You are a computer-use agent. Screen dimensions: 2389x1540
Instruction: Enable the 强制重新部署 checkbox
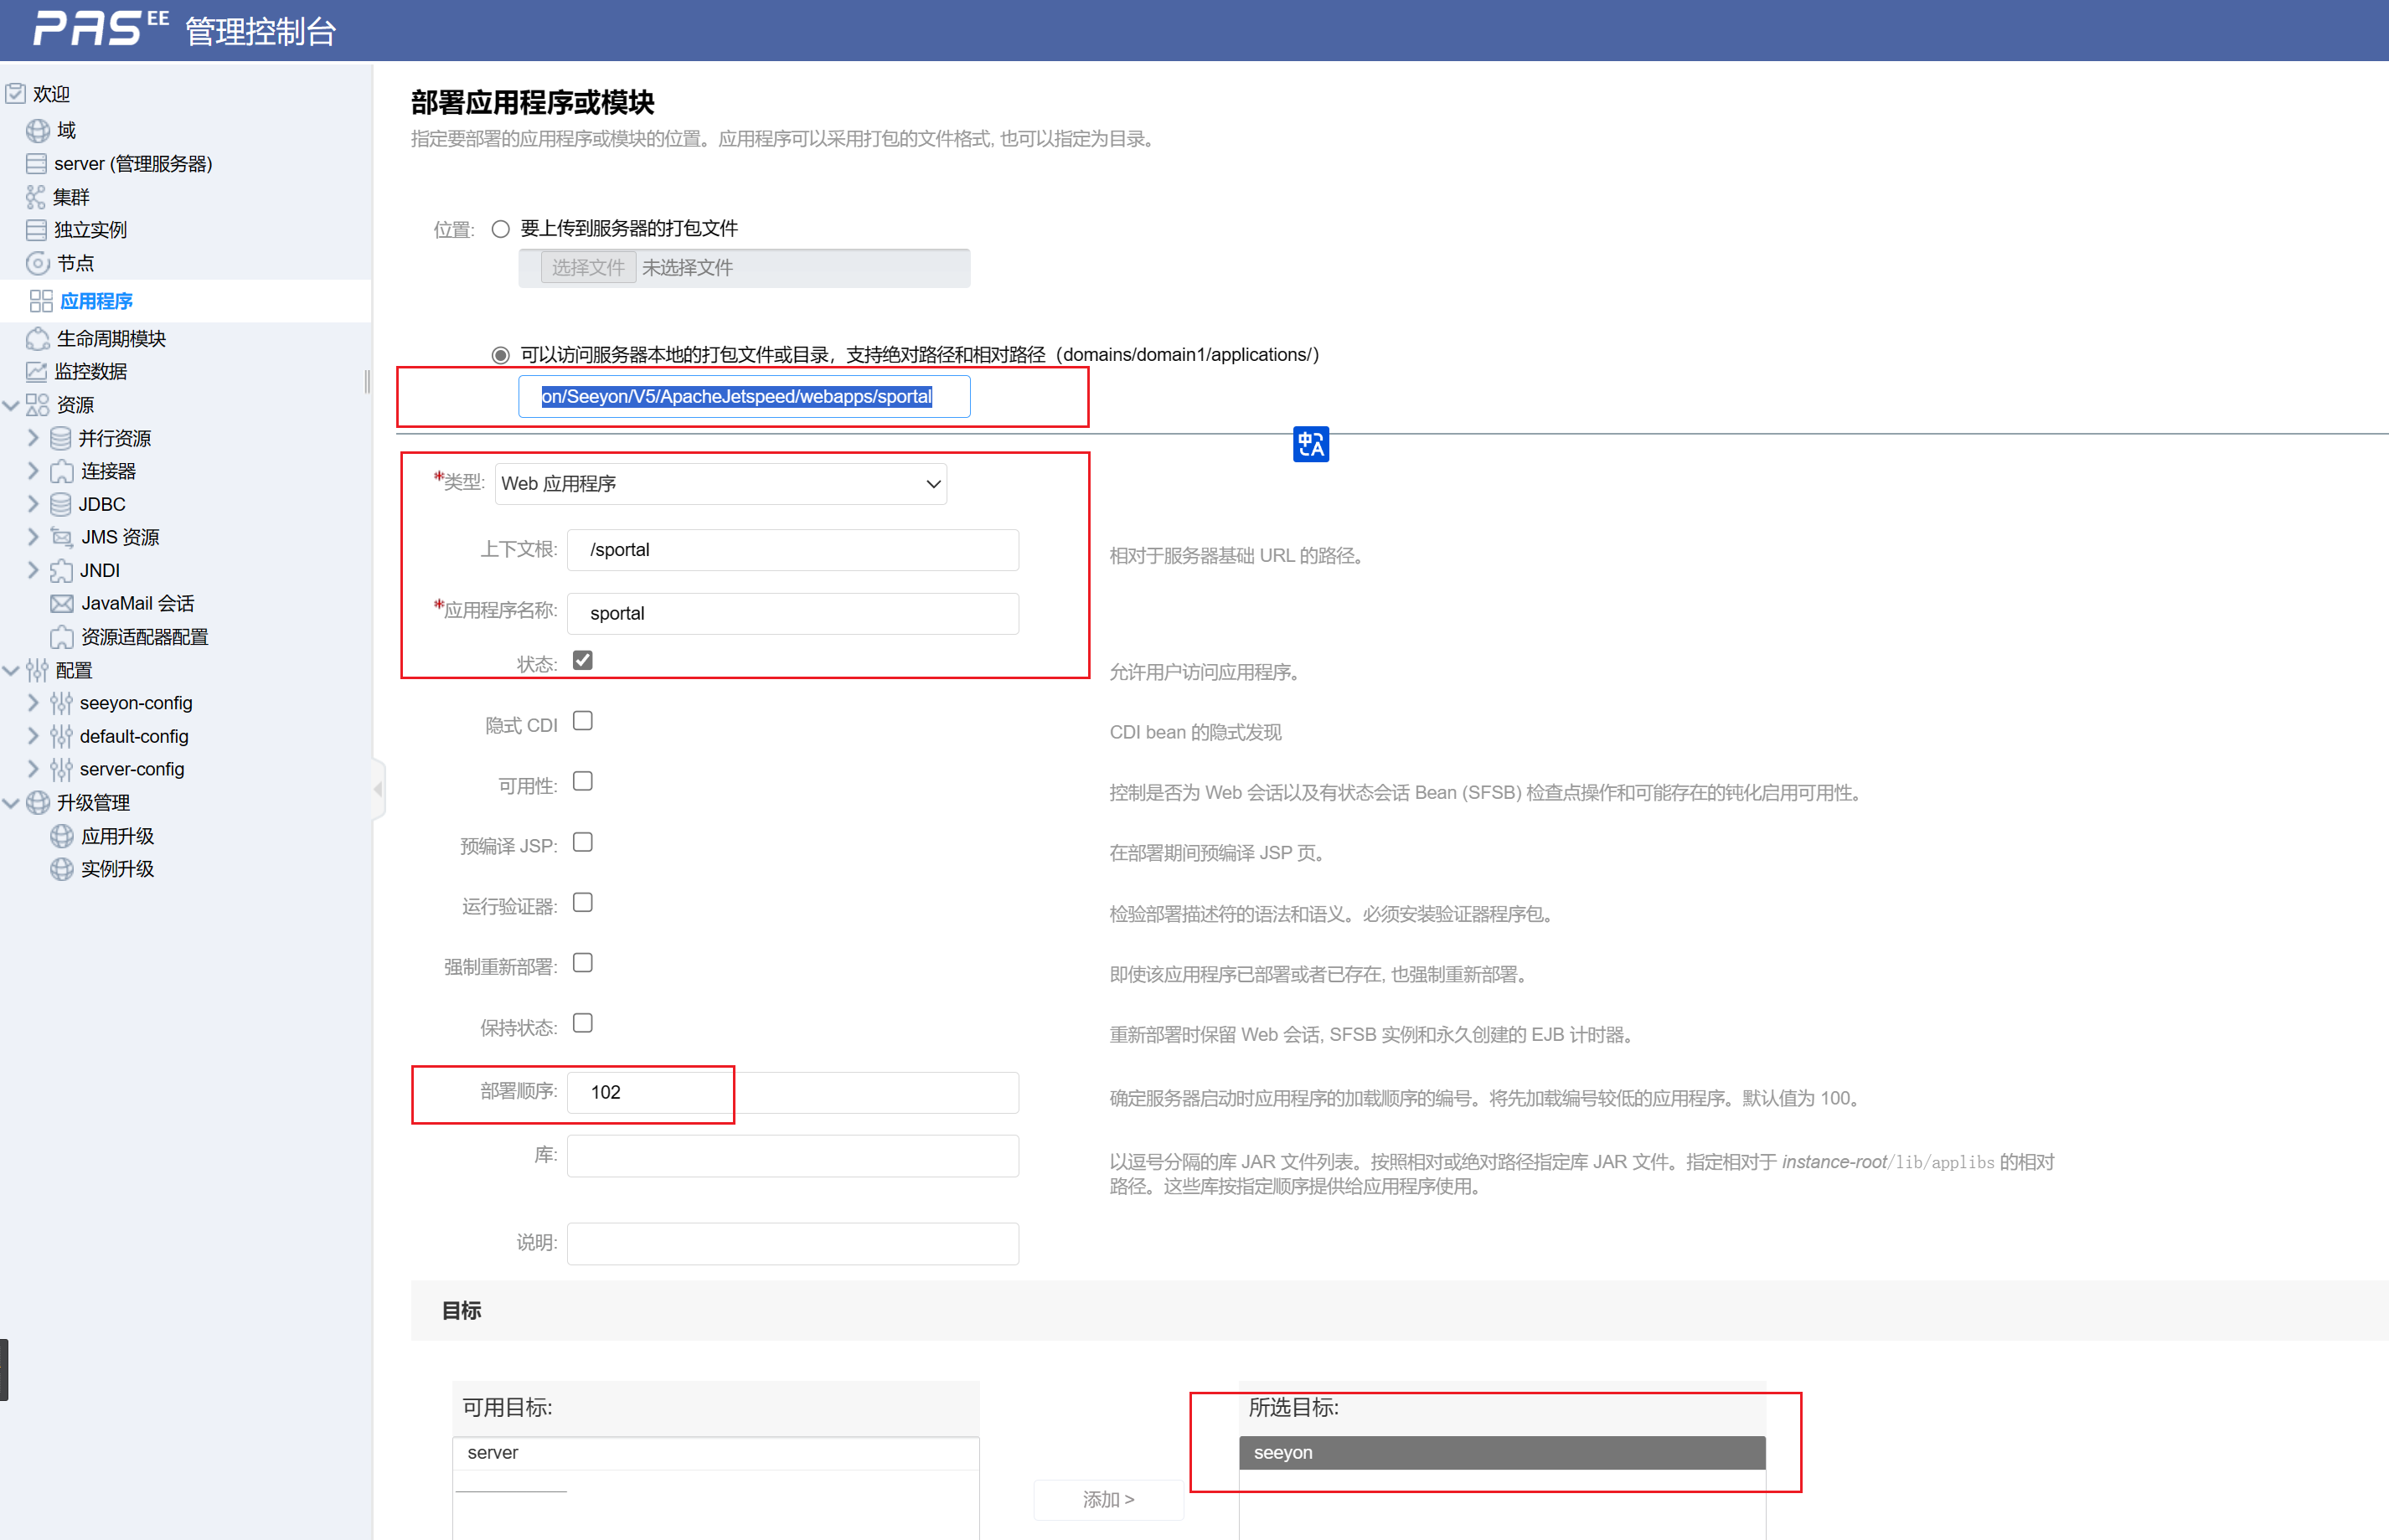coord(583,963)
